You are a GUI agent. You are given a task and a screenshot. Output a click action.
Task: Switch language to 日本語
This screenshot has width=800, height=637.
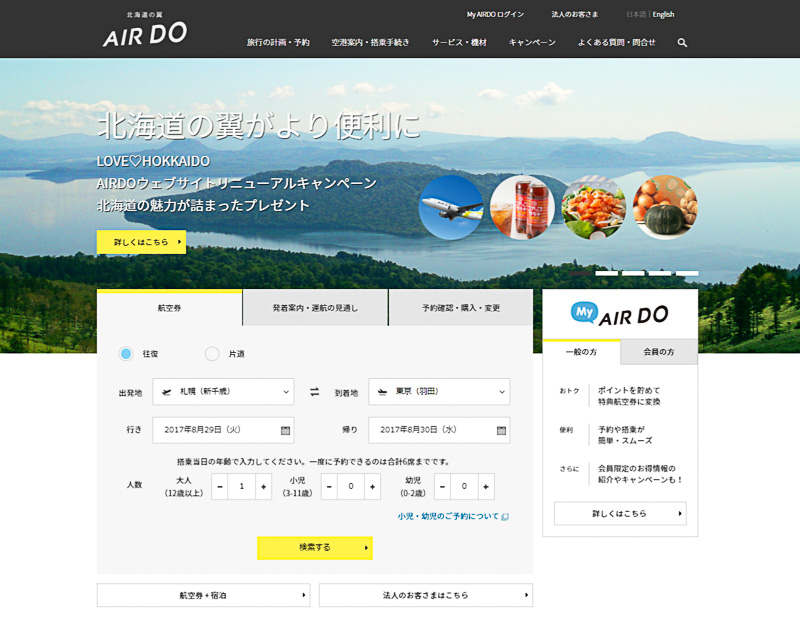click(636, 14)
